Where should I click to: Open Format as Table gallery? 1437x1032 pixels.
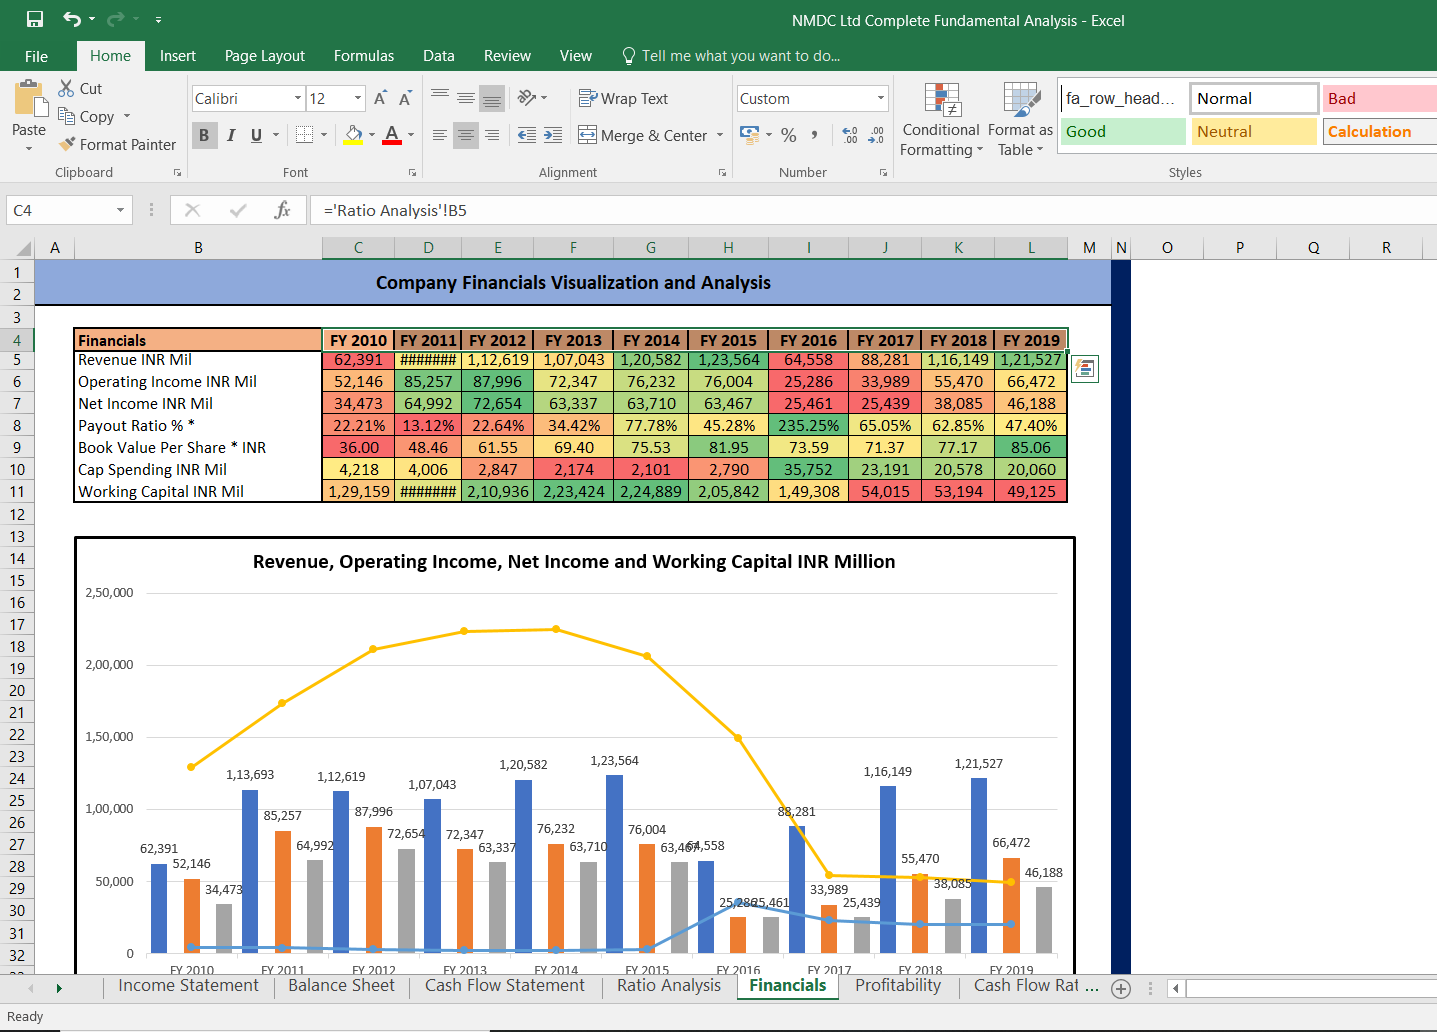1020,120
